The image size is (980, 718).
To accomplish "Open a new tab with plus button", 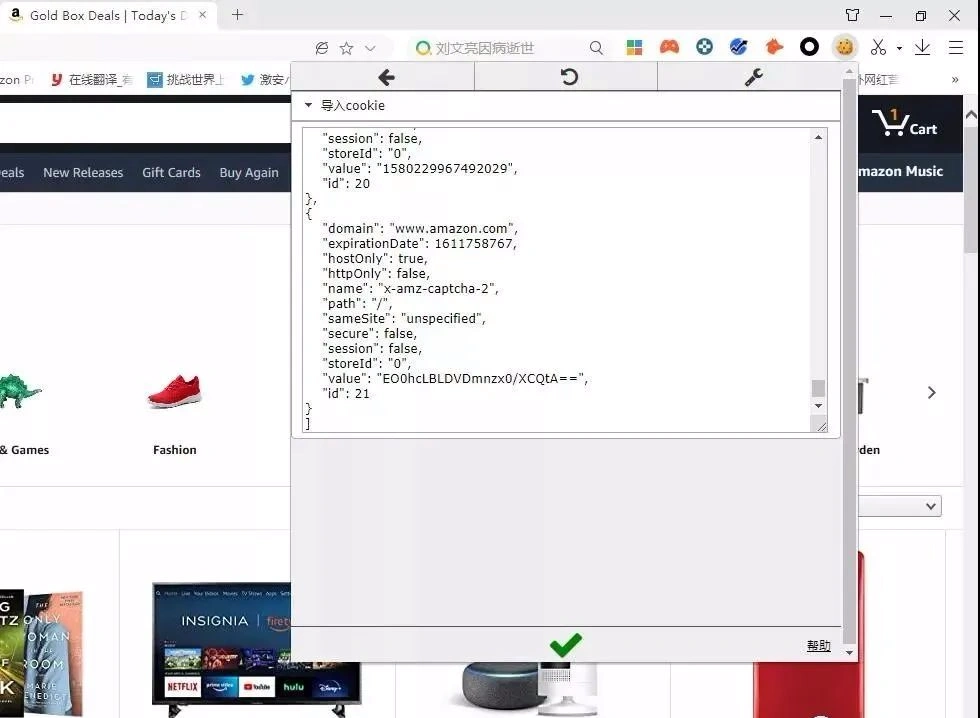I will click(237, 15).
